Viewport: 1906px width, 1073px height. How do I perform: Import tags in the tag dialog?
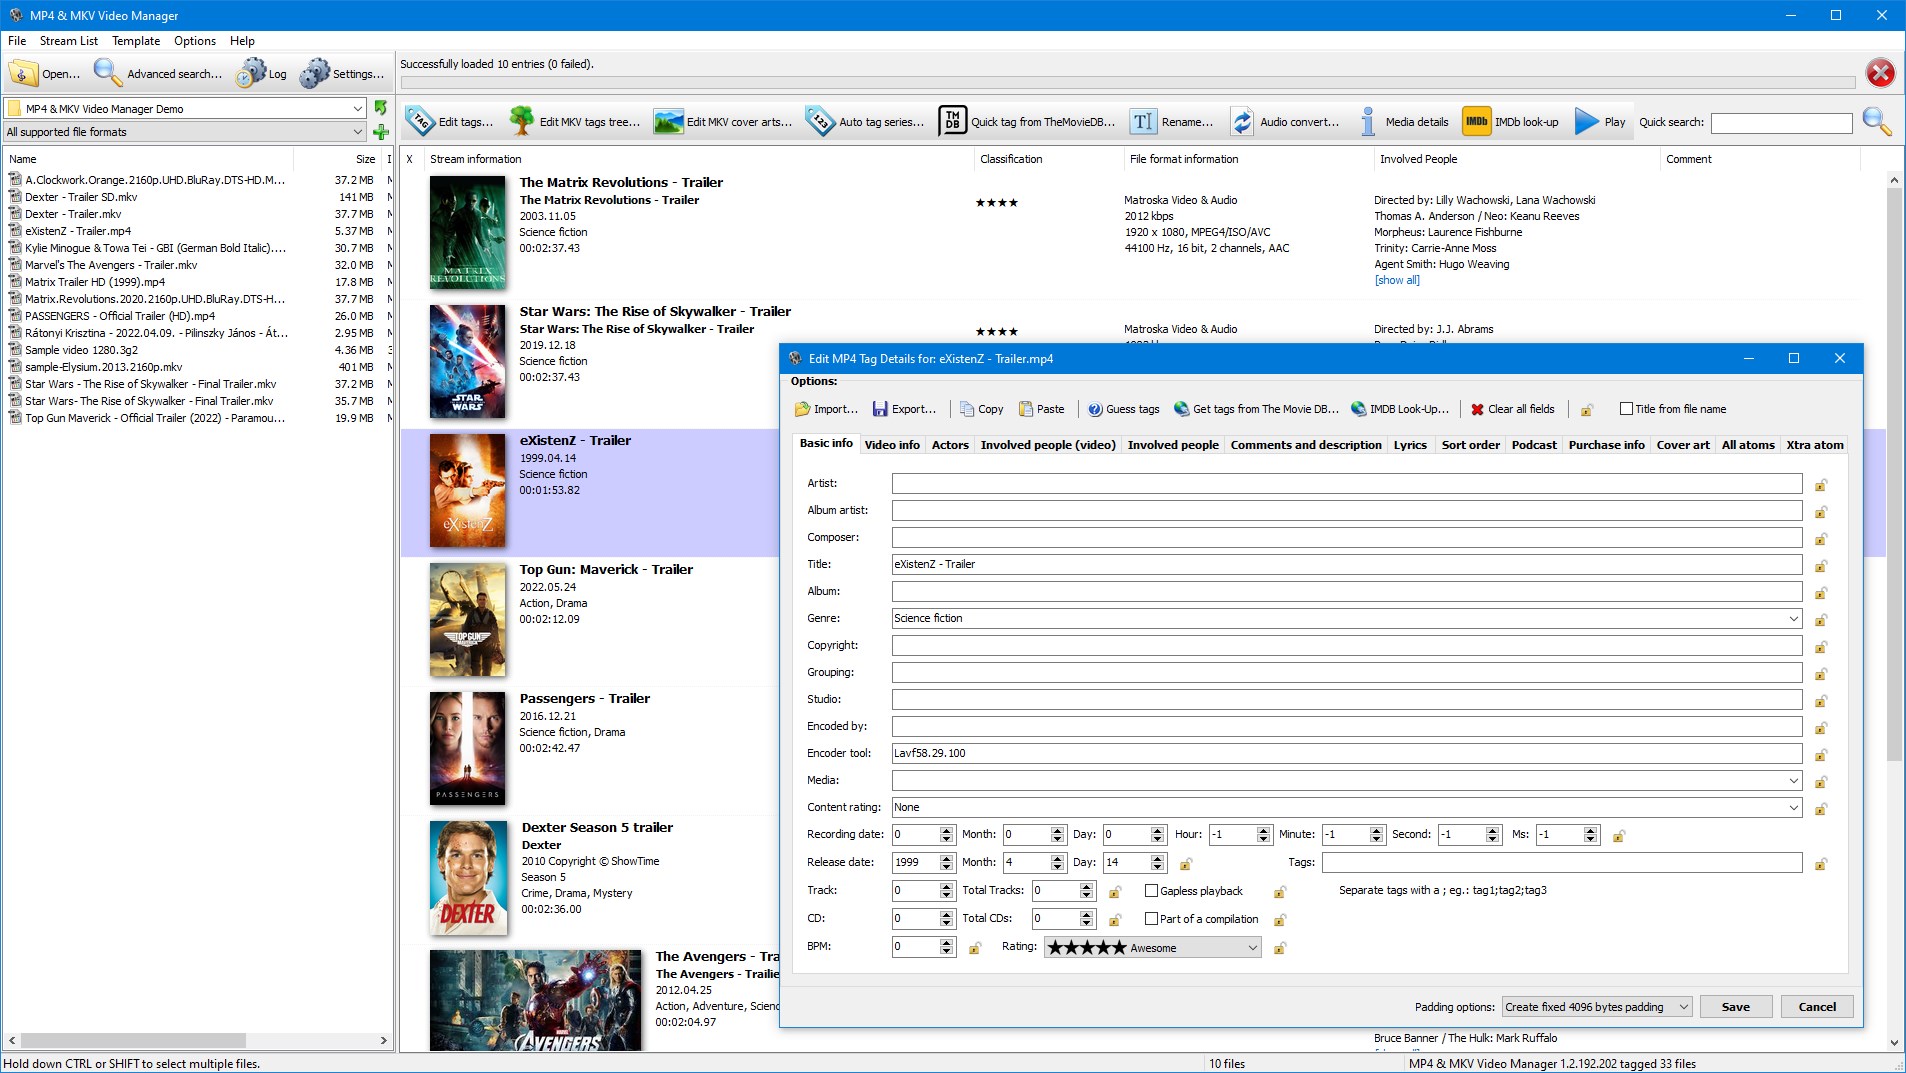pos(826,409)
